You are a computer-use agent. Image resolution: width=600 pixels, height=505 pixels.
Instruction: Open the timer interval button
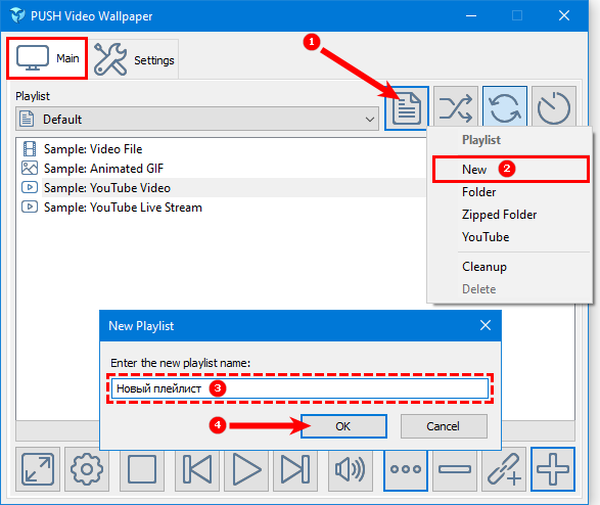(554, 109)
